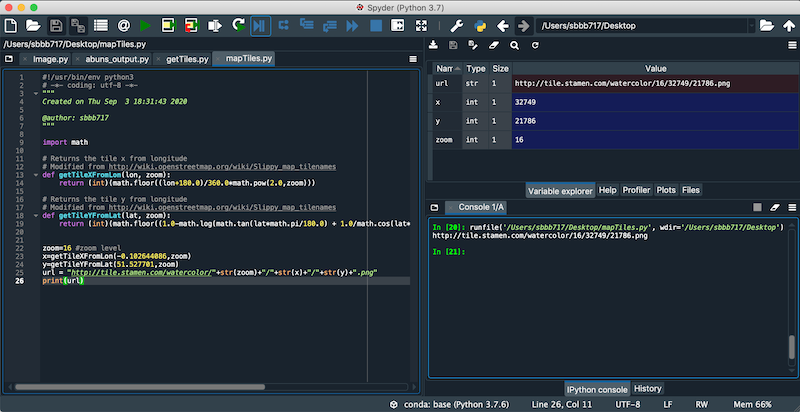The image size is (800, 412).
Task: Open the Profiler tab
Action: pos(636,190)
